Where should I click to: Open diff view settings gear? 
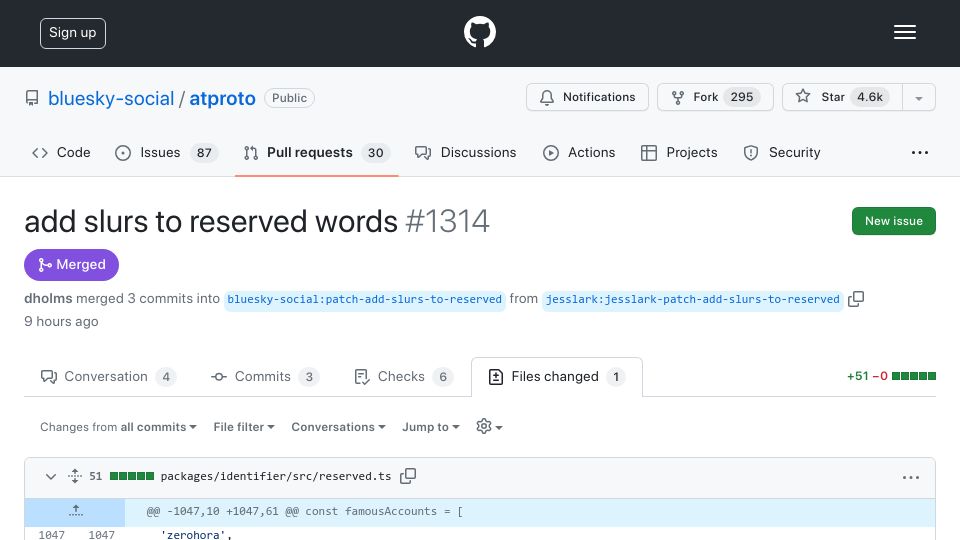coord(489,426)
